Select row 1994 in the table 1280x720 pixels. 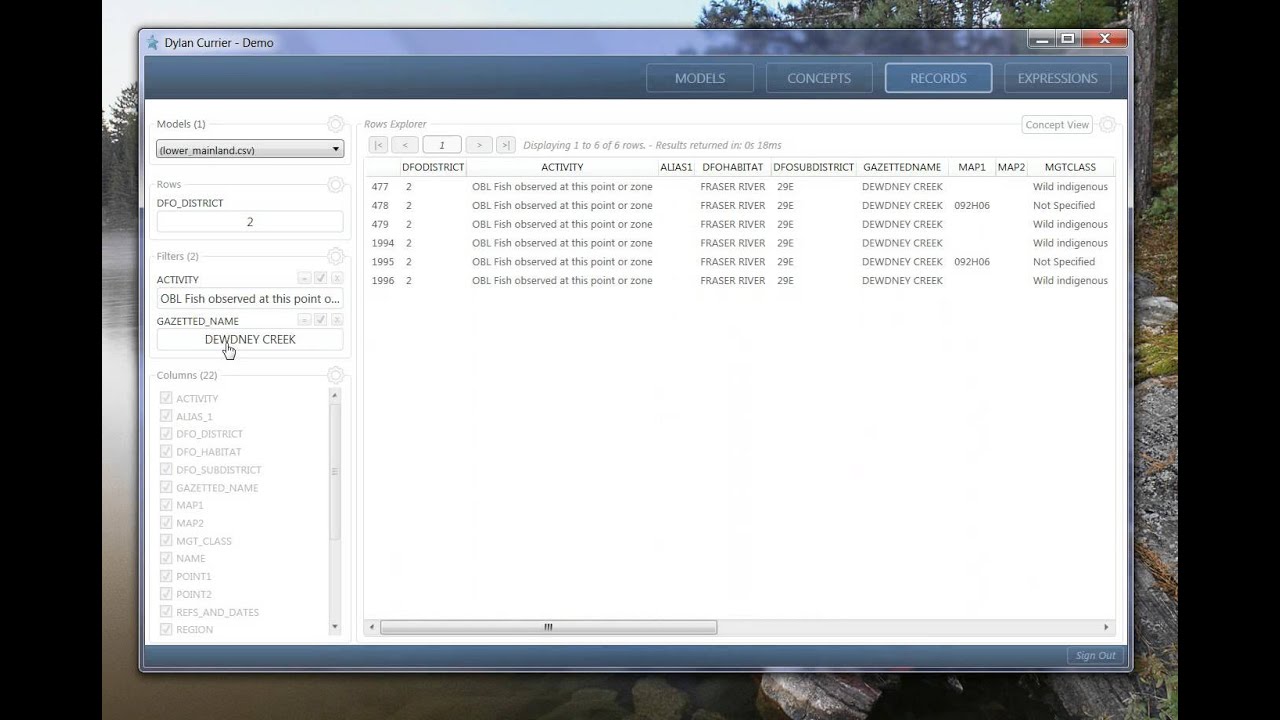coord(740,243)
